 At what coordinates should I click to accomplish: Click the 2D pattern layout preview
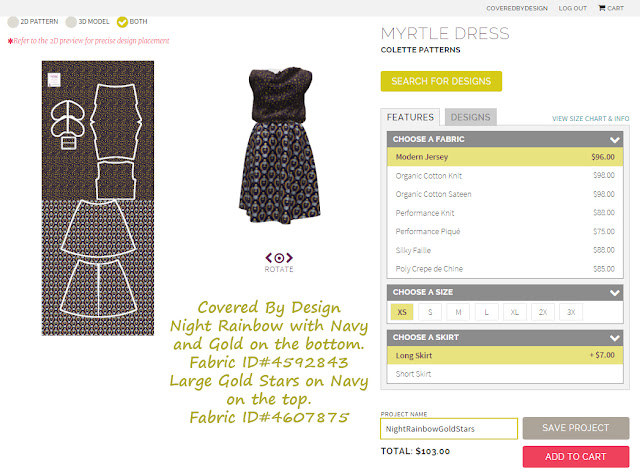point(98,198)
